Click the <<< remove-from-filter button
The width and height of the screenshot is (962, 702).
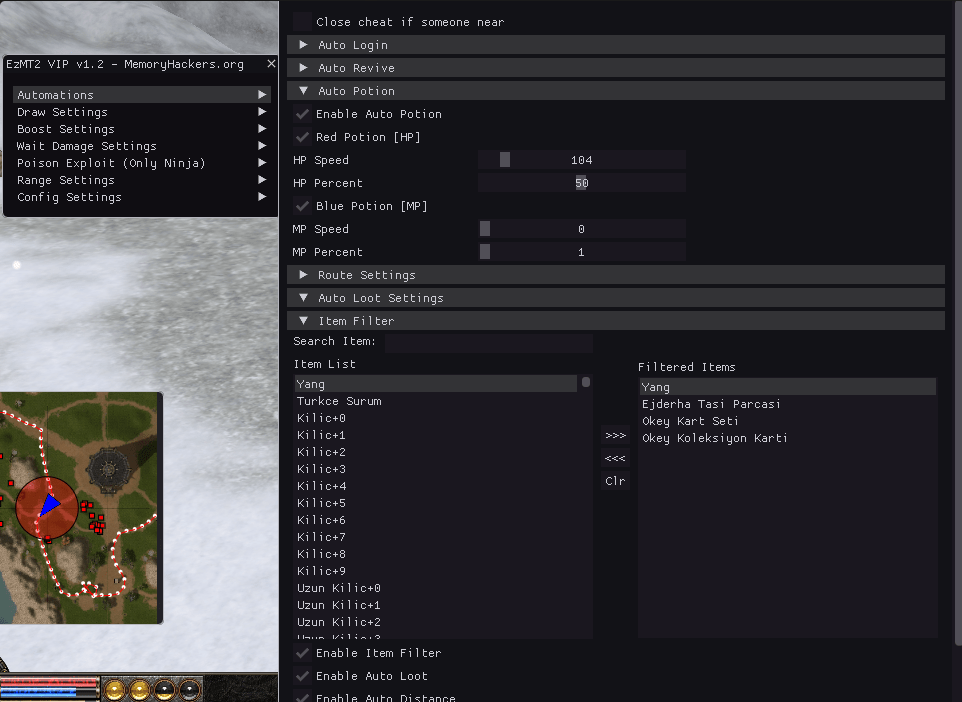pos(615,458)
